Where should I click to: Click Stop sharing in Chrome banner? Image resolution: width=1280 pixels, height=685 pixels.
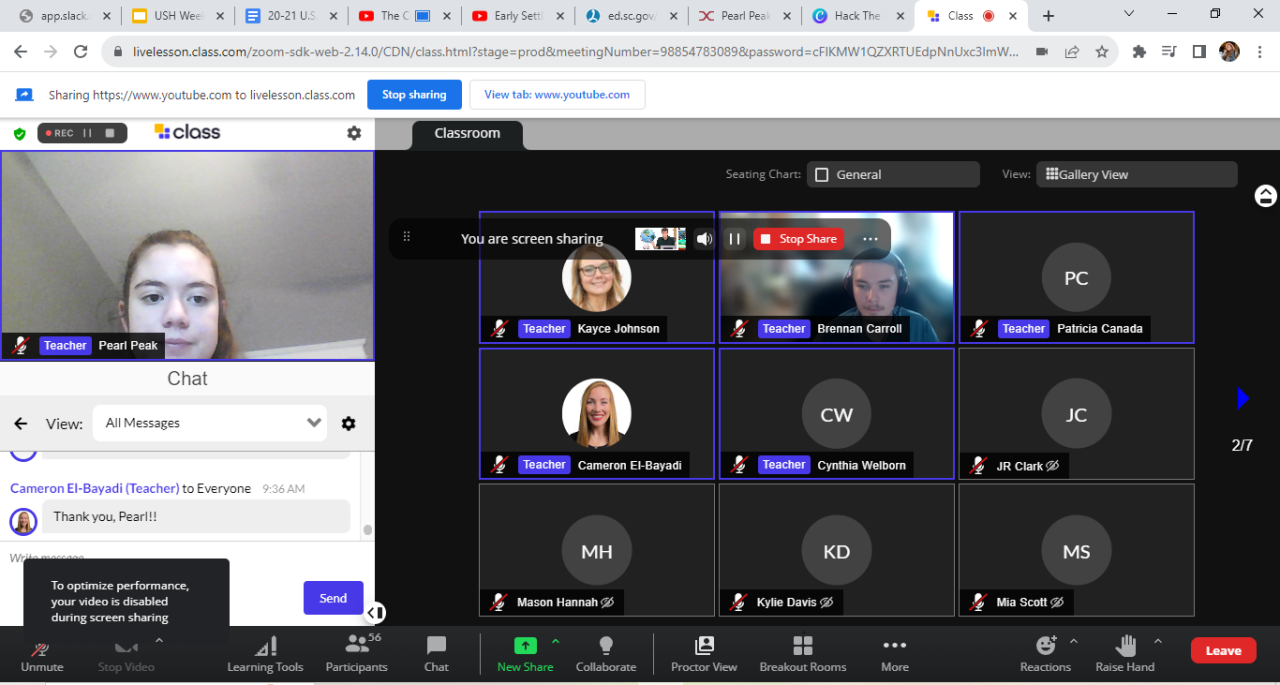click(414, 95)
